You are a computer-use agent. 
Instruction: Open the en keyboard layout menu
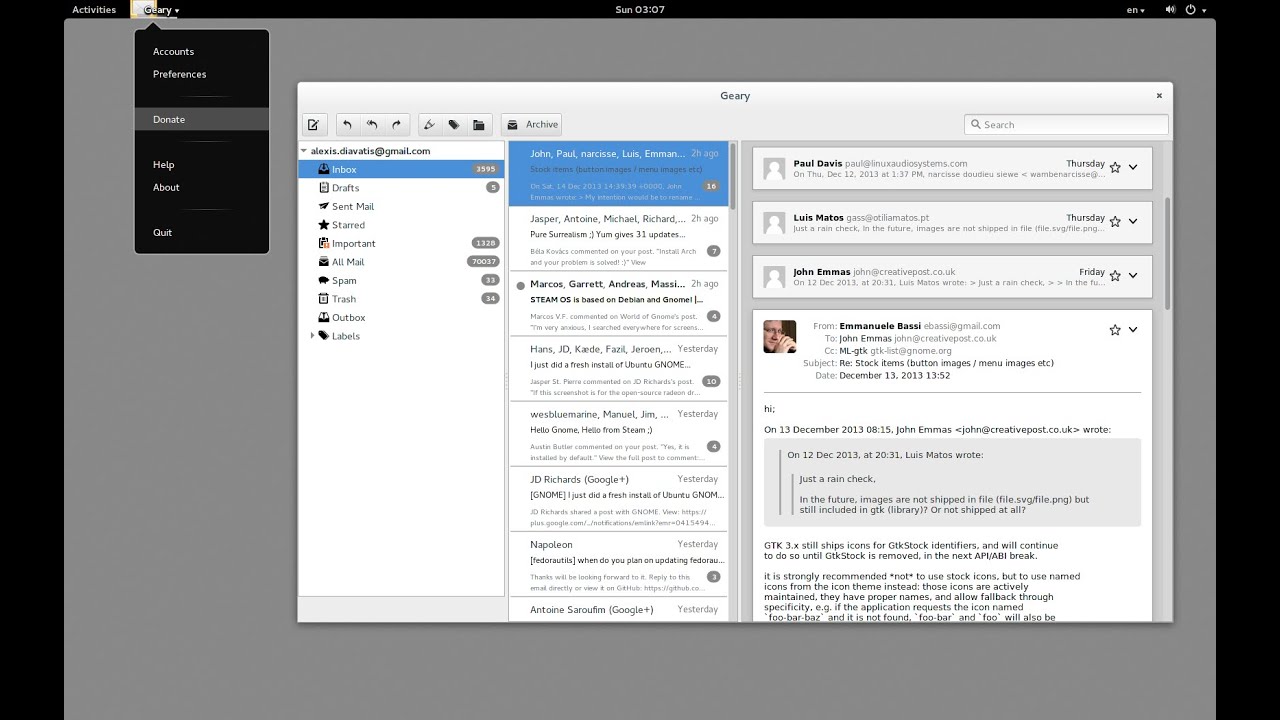tap(1135, 10)
